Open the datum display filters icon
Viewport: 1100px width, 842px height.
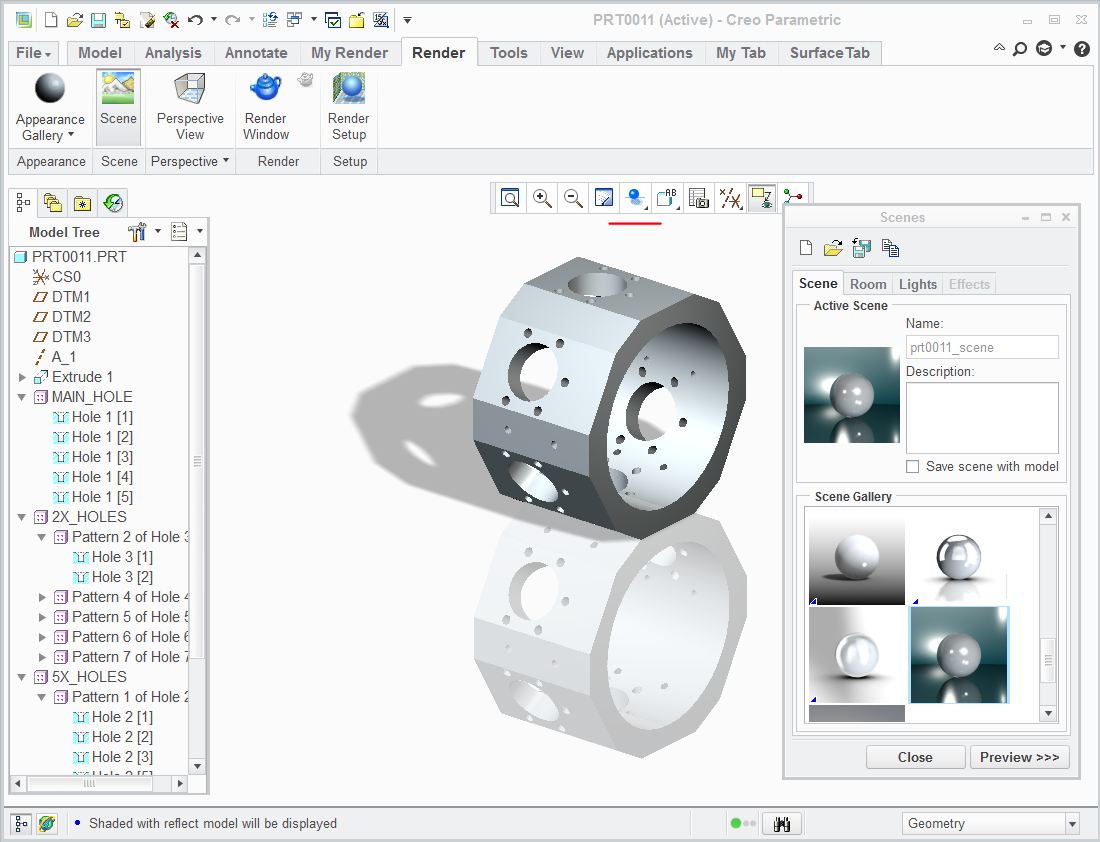(730, 199)
